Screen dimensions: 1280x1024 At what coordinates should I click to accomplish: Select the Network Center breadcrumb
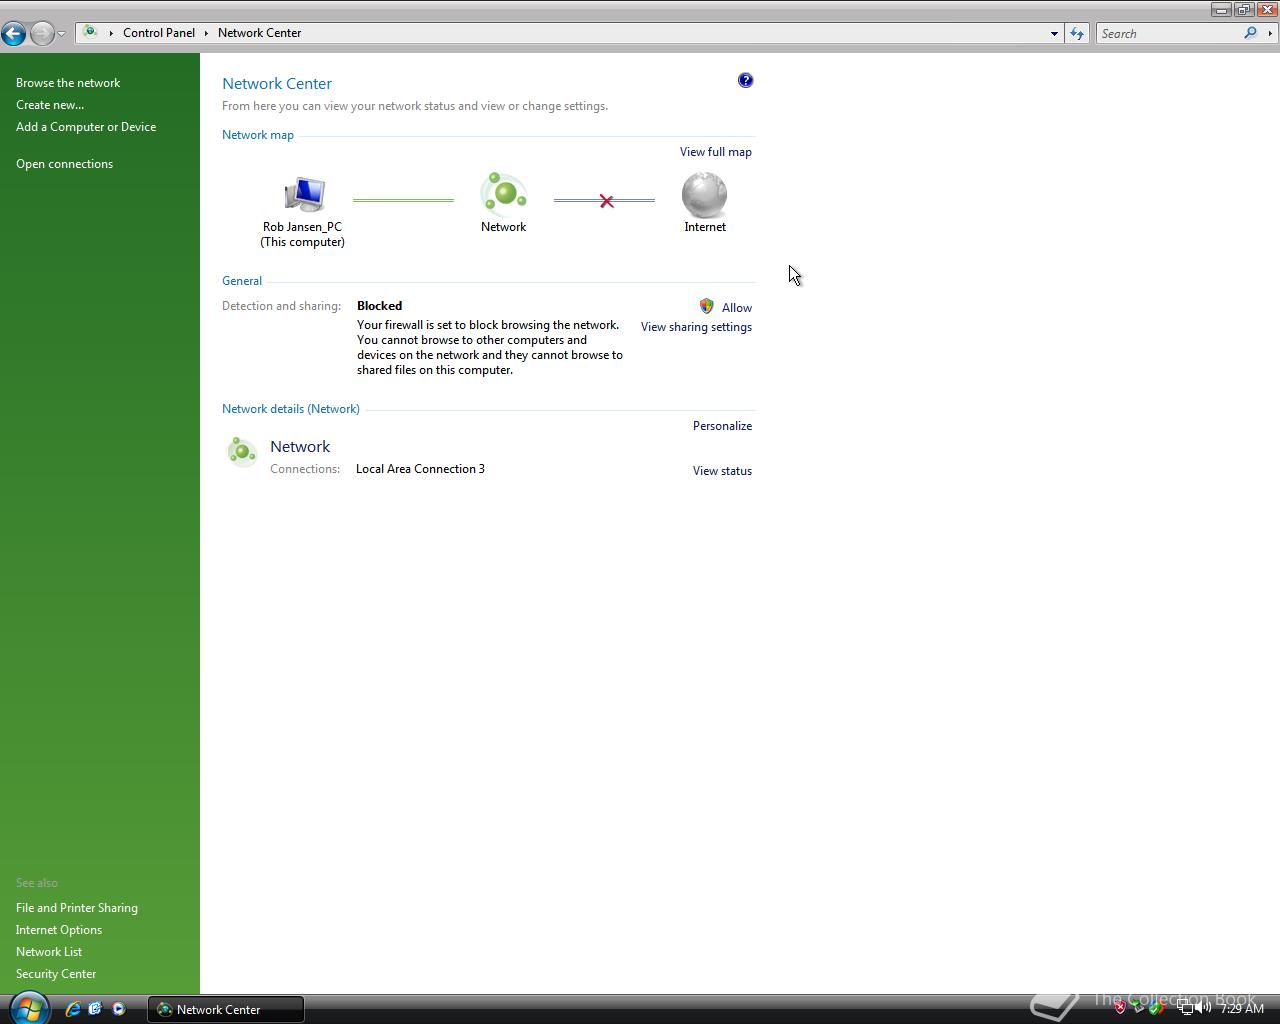(x=260, y=33)
